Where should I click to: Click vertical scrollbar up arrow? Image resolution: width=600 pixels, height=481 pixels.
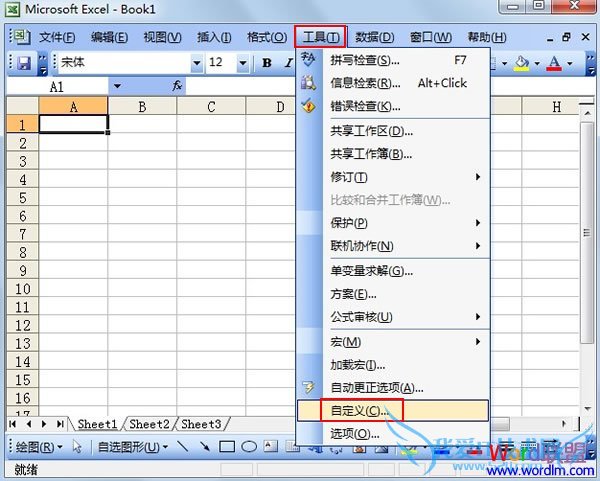click(587, 113)
